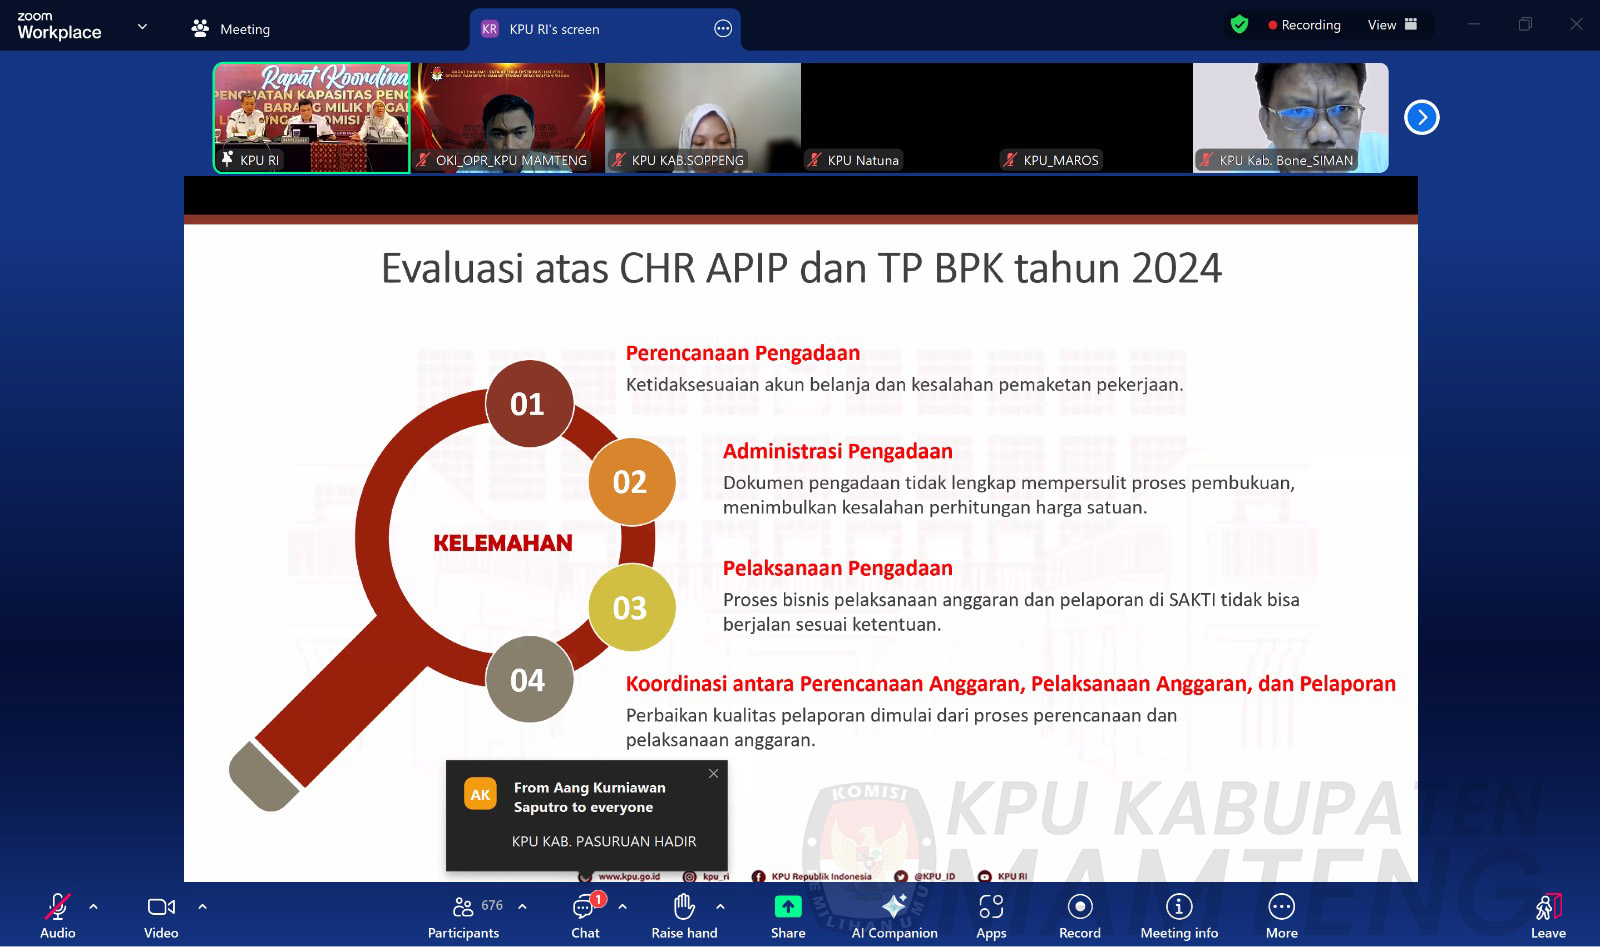
Task: Open the Apps panel
Action: click(991, 916)
